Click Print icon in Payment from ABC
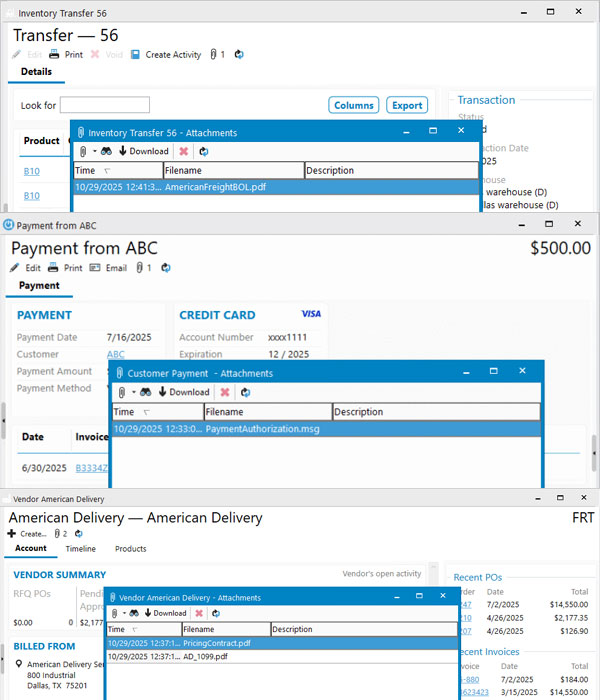 click(53, 268)
